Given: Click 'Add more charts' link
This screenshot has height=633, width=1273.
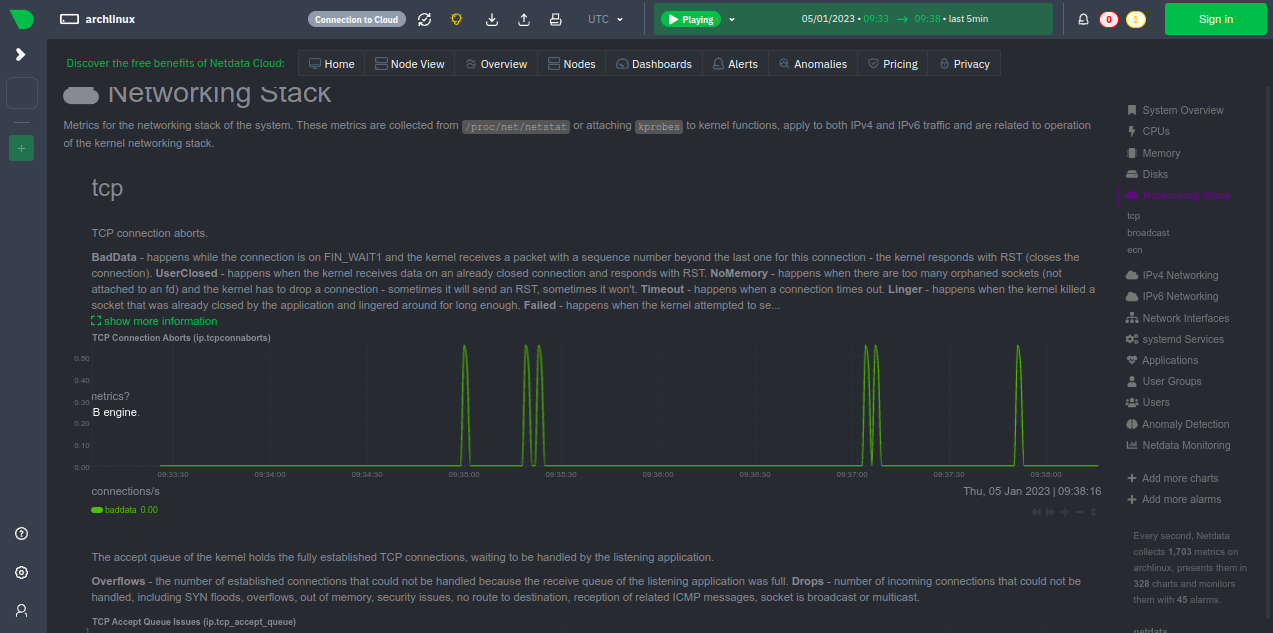Looking at the screenshot, I should pos(1179,478).
